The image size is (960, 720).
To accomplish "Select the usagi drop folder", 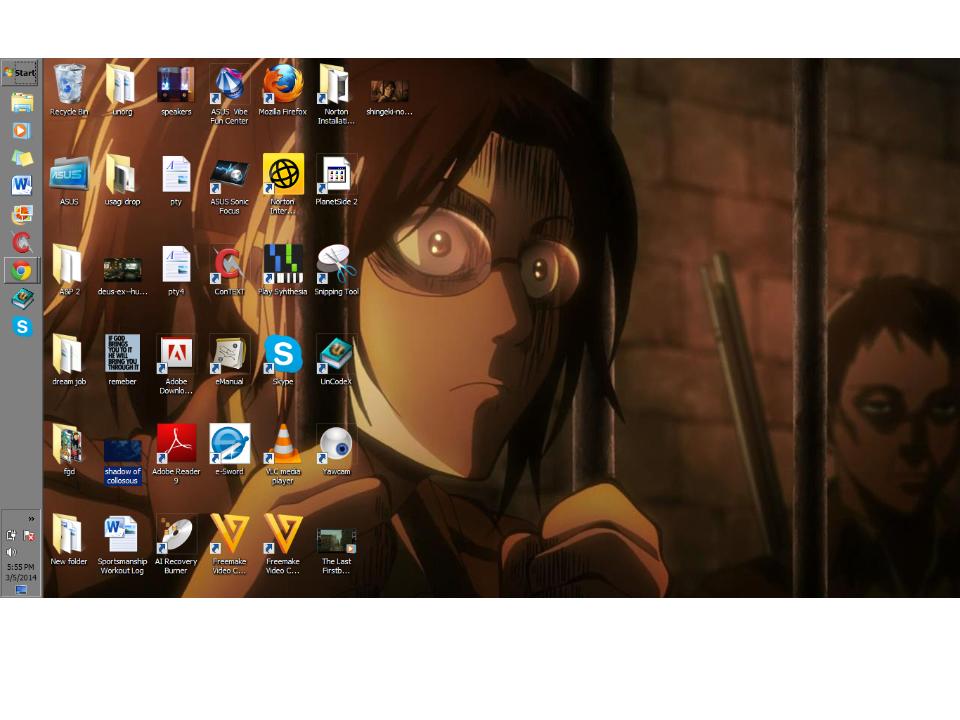I will tap(122, 180).
